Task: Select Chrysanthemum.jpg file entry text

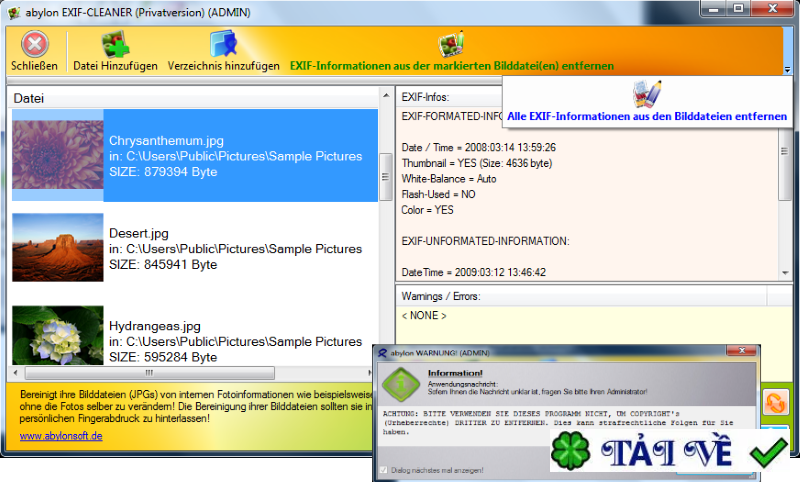Action: [235, 156]
